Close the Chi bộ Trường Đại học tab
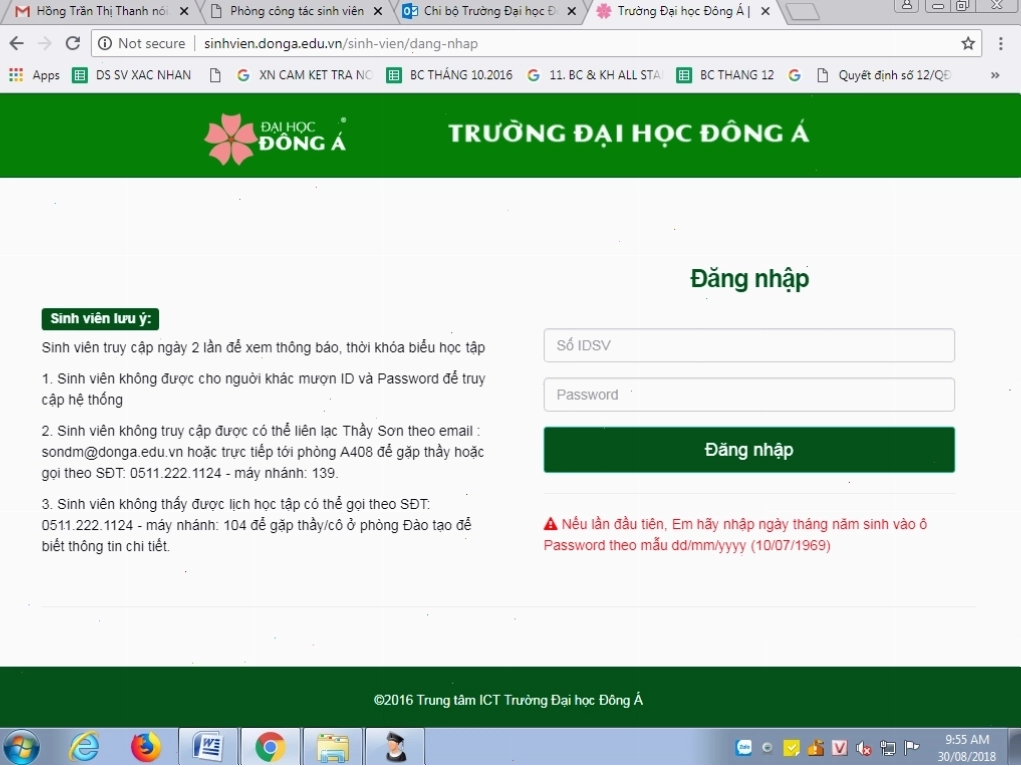 point(572,11)
